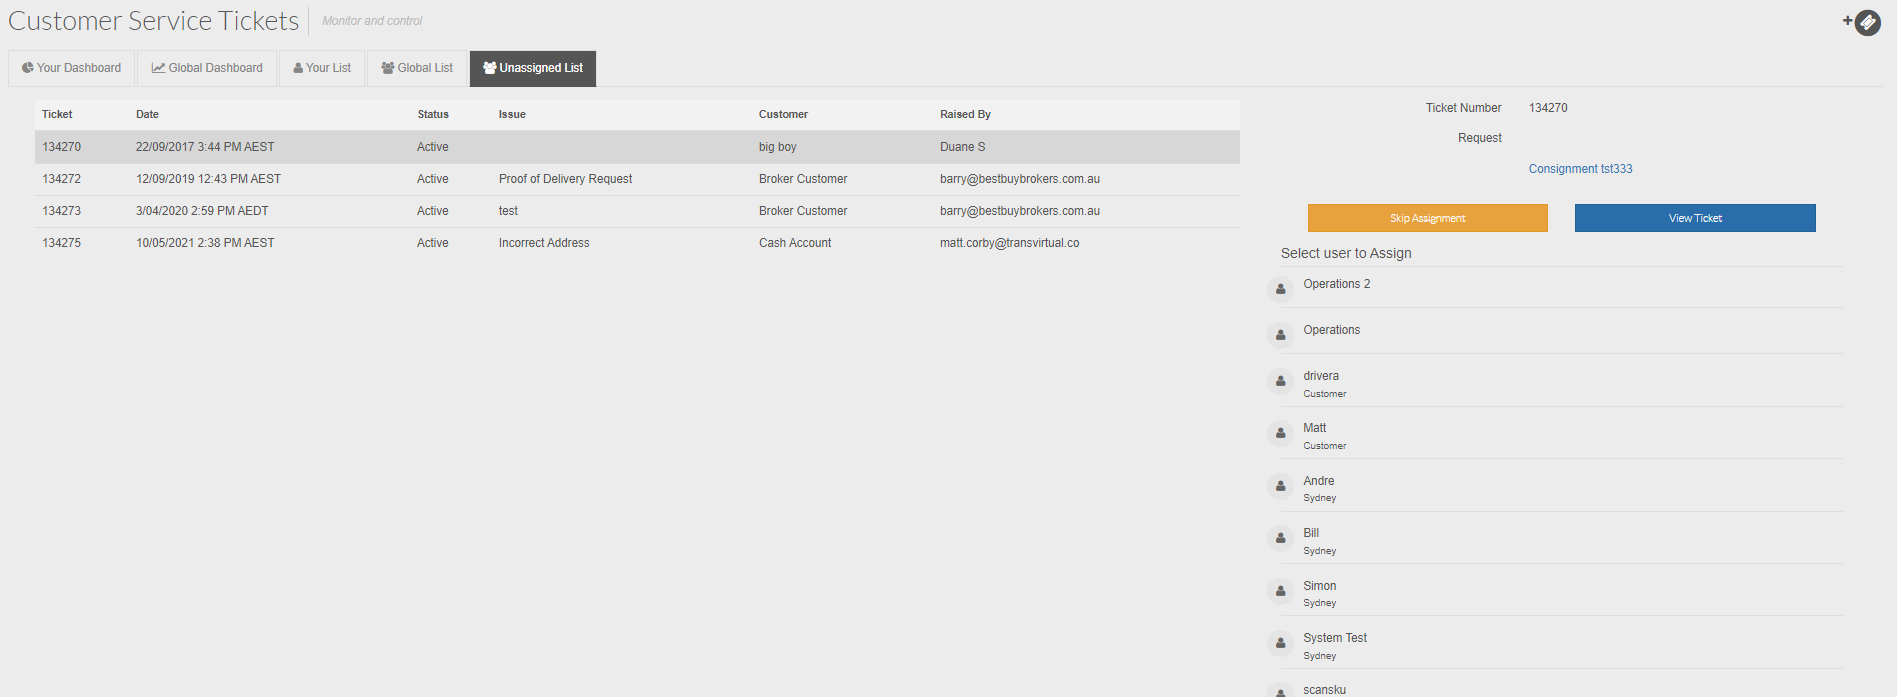Select ticket row 134273

coord(62,211)
